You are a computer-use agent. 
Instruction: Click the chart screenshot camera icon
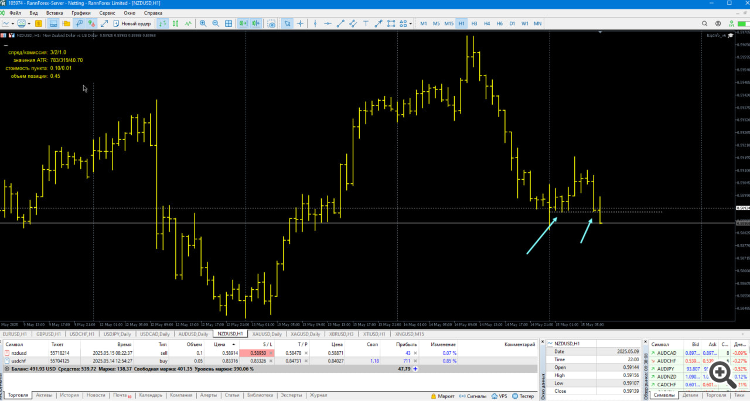point(271,23)
